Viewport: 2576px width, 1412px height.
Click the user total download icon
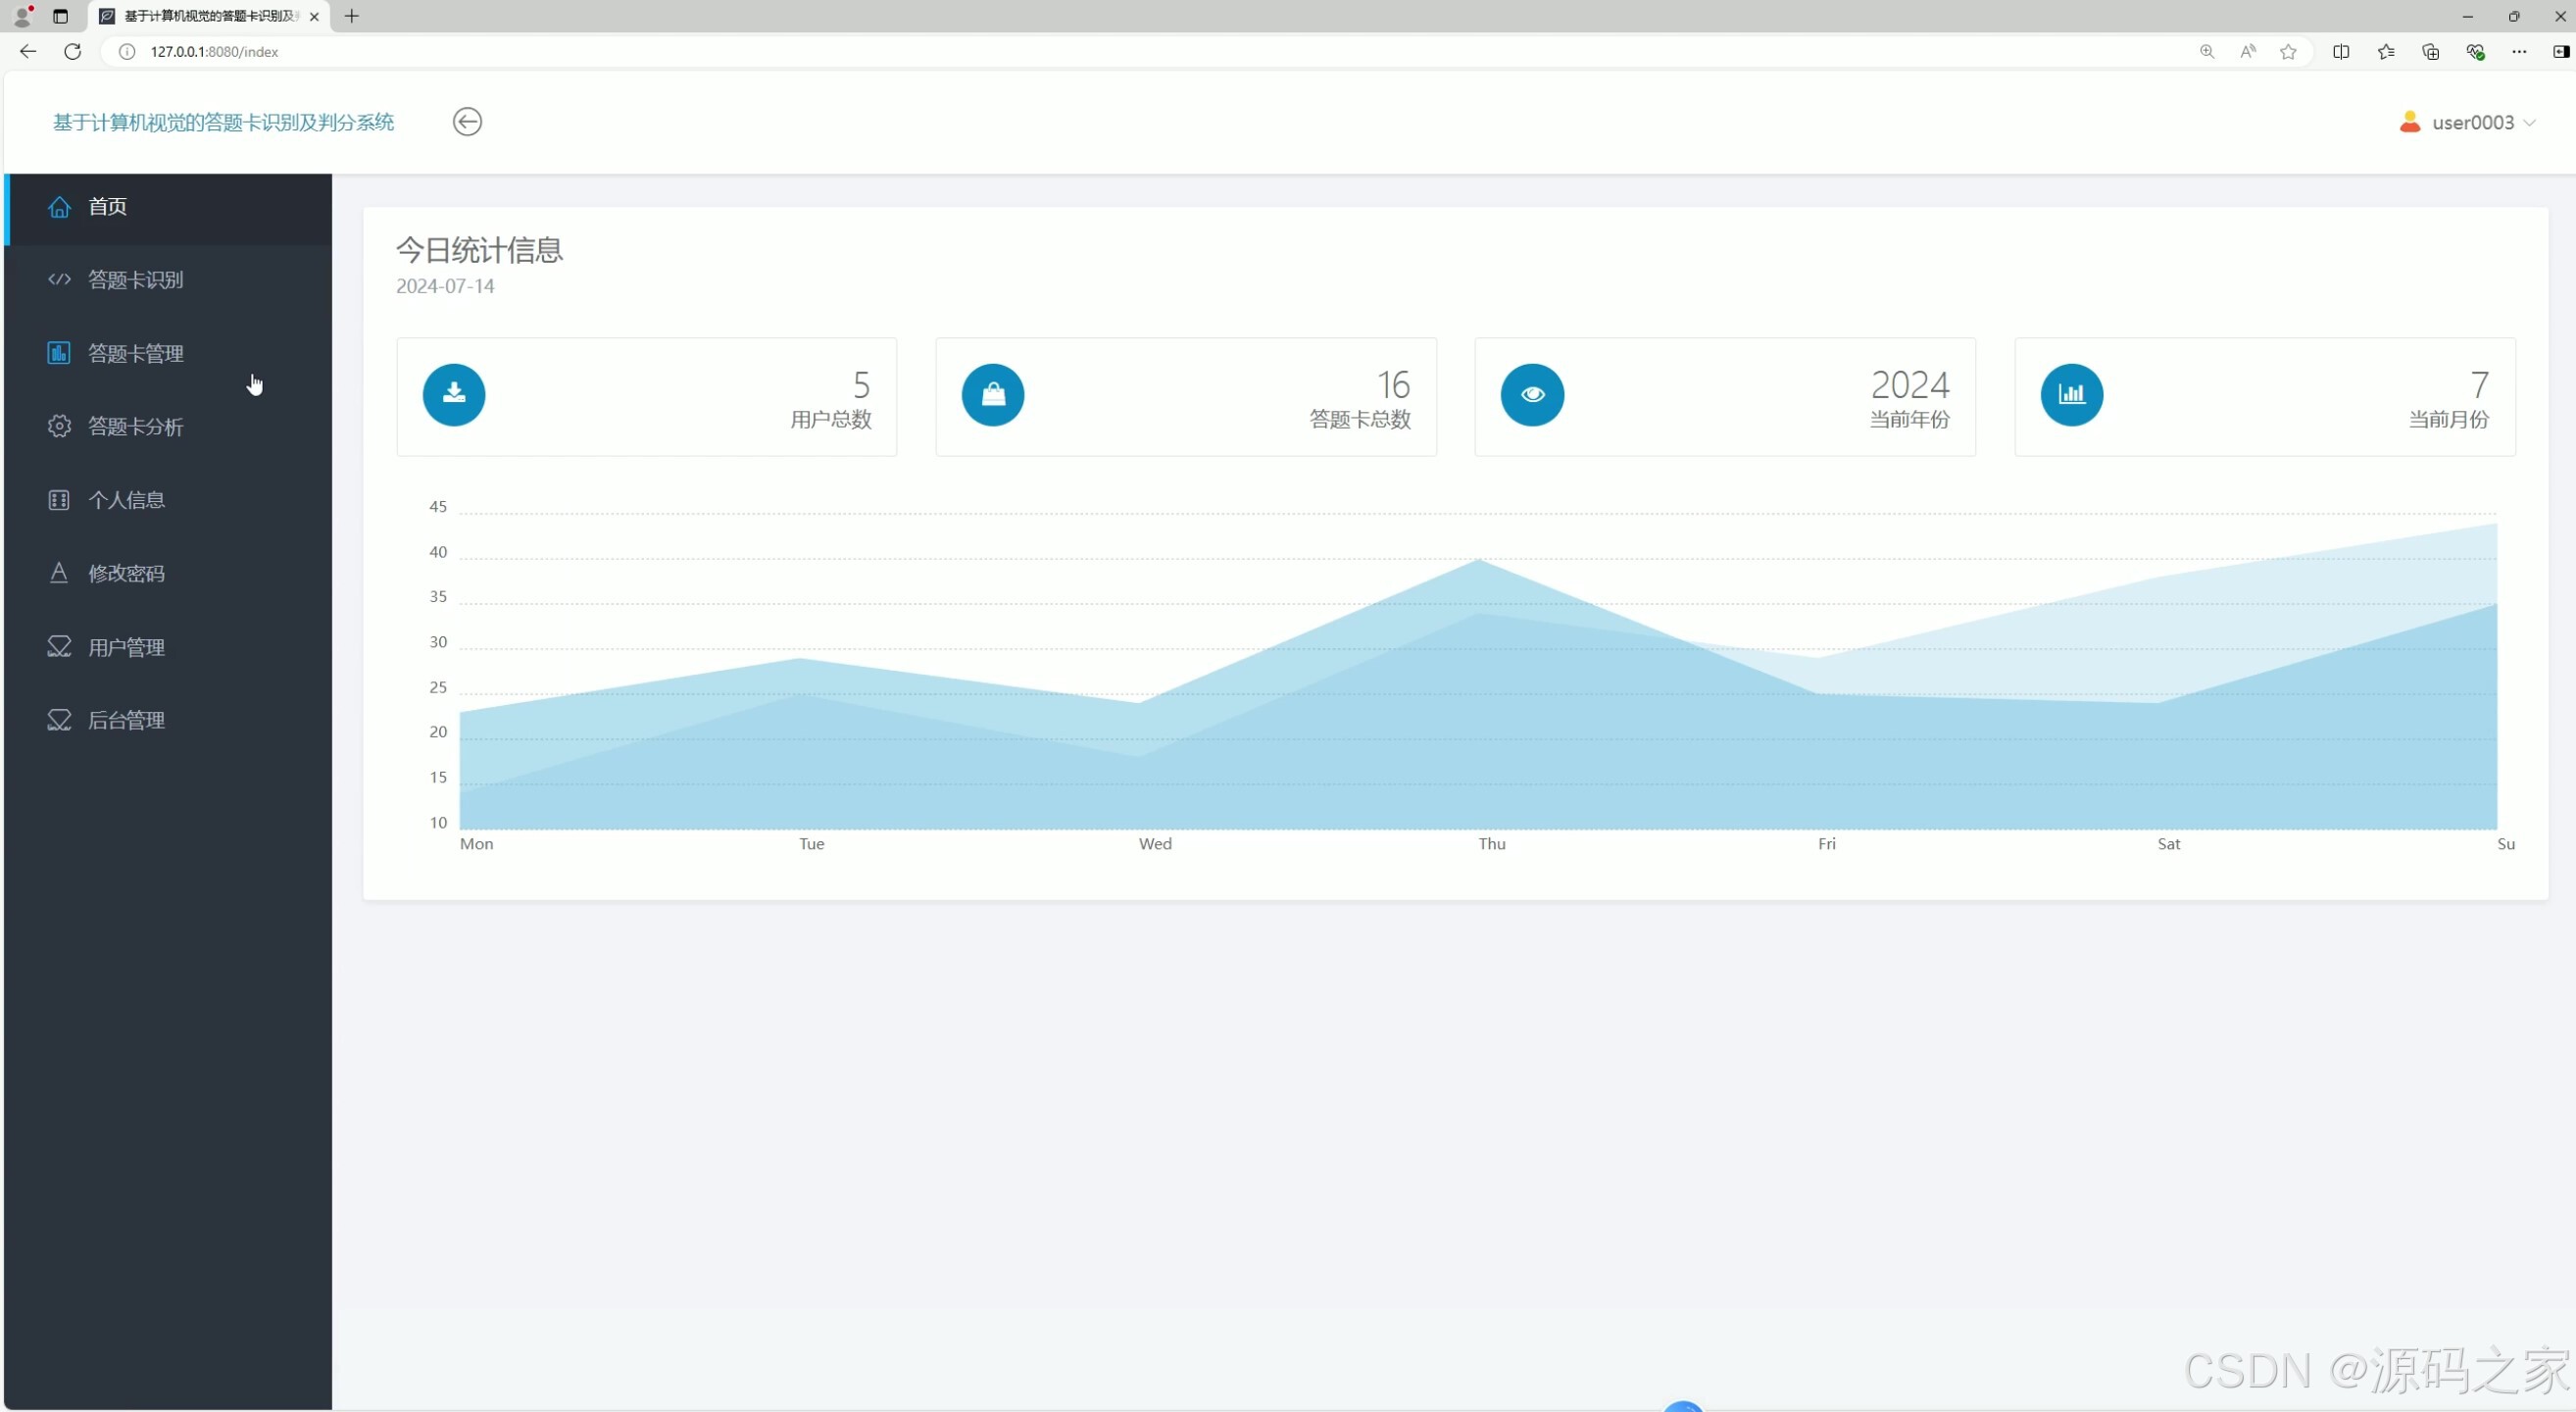(454, 395)
